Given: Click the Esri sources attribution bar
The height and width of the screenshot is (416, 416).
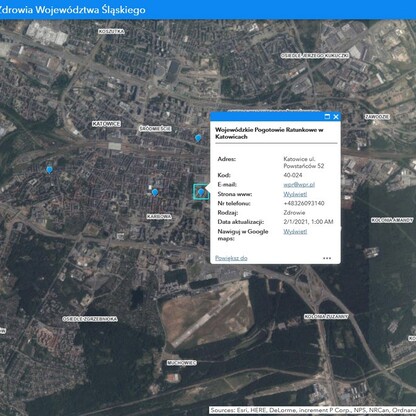Looking at the screenshot, I should [313, 410].
